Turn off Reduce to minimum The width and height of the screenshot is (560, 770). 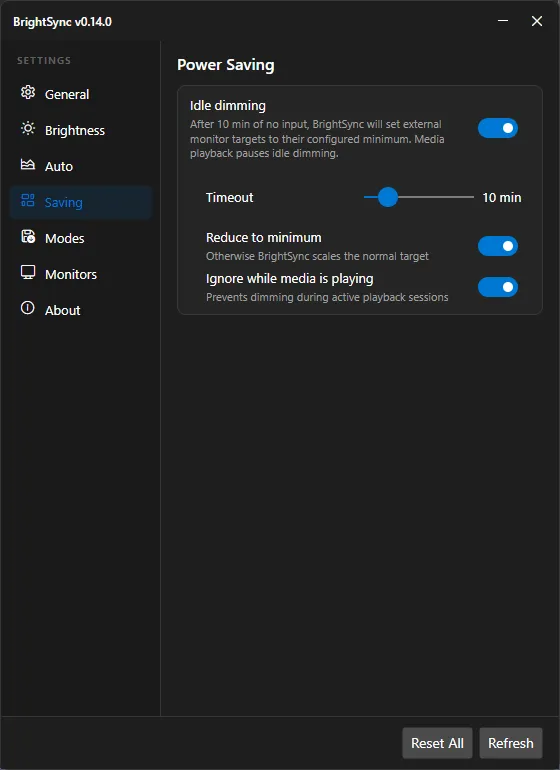click(498, 246)
